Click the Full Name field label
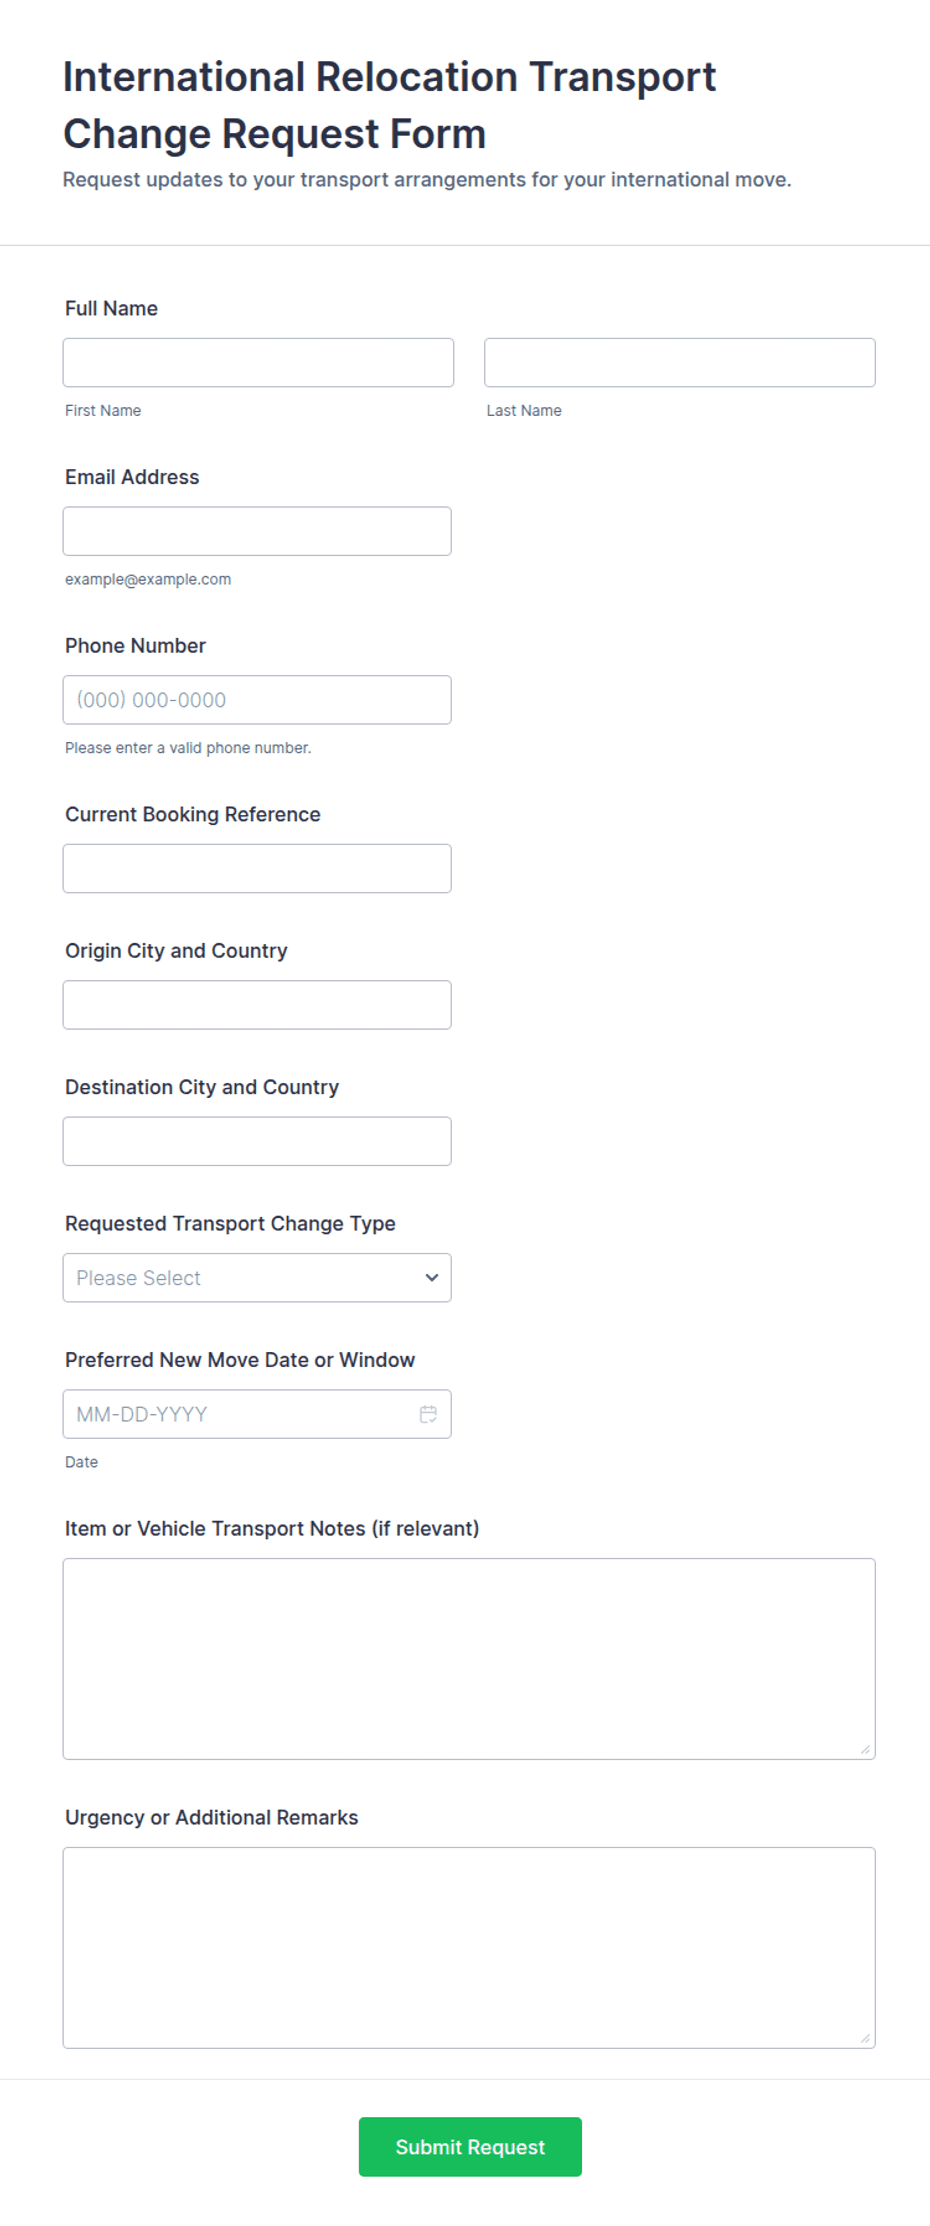Screen dimensions: 930x2226 111,308
